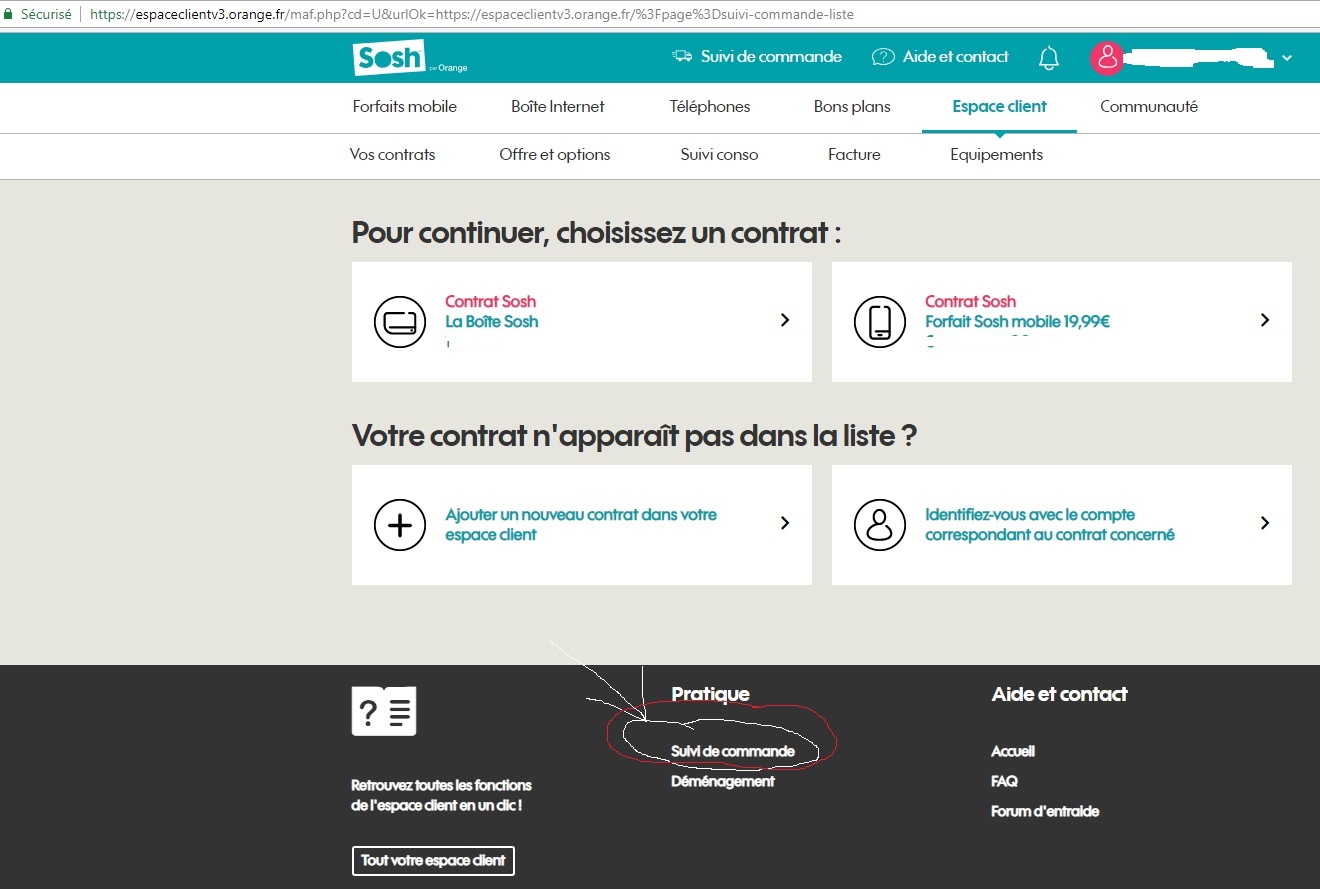1320x889 pixels.
Task: Select Facture in the submenu
Action: pyautogui.click(x=854, y=154)
